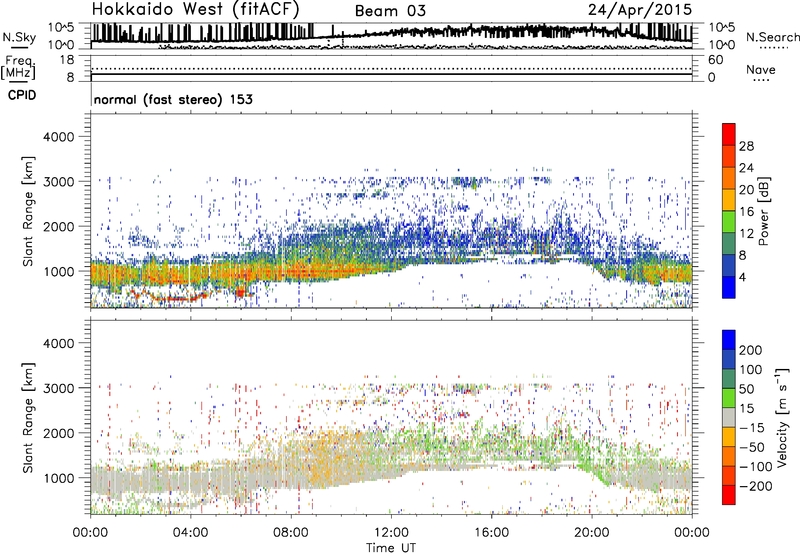Pick the blue swatch above 200 velocity
Viewport: 800px width, 554px height.
(729, 340)
